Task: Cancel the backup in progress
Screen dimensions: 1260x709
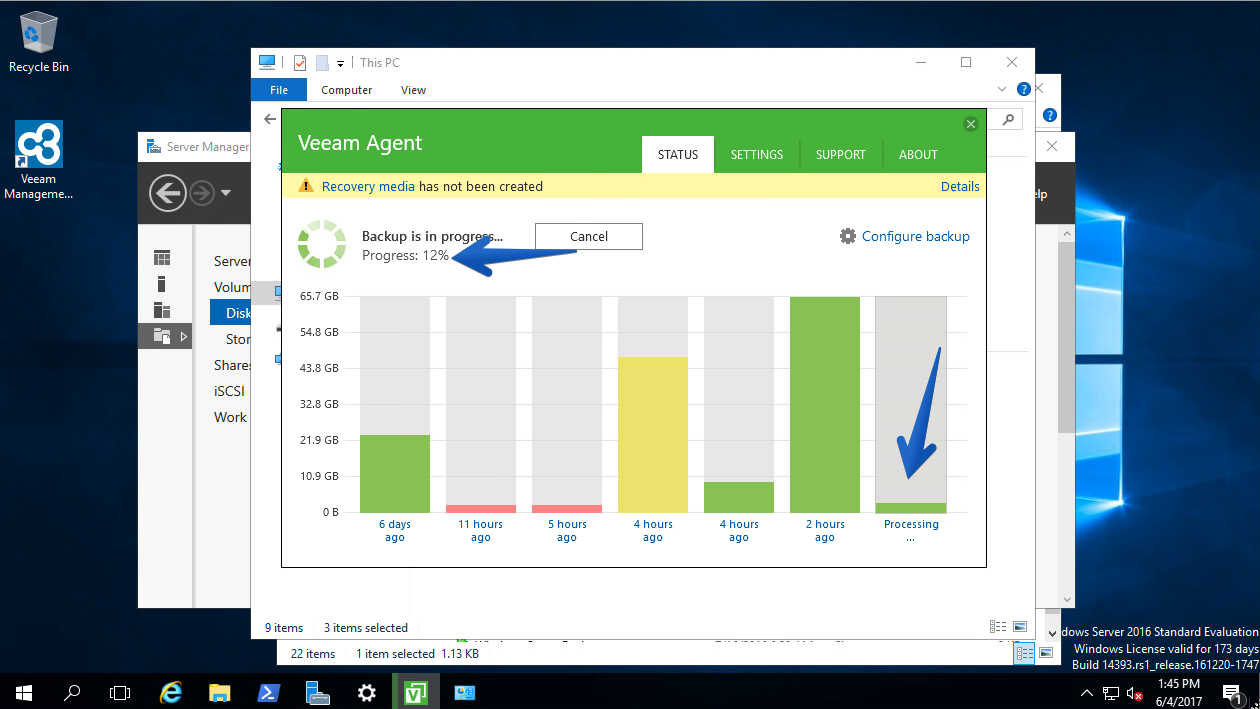Action: [589, 236]
